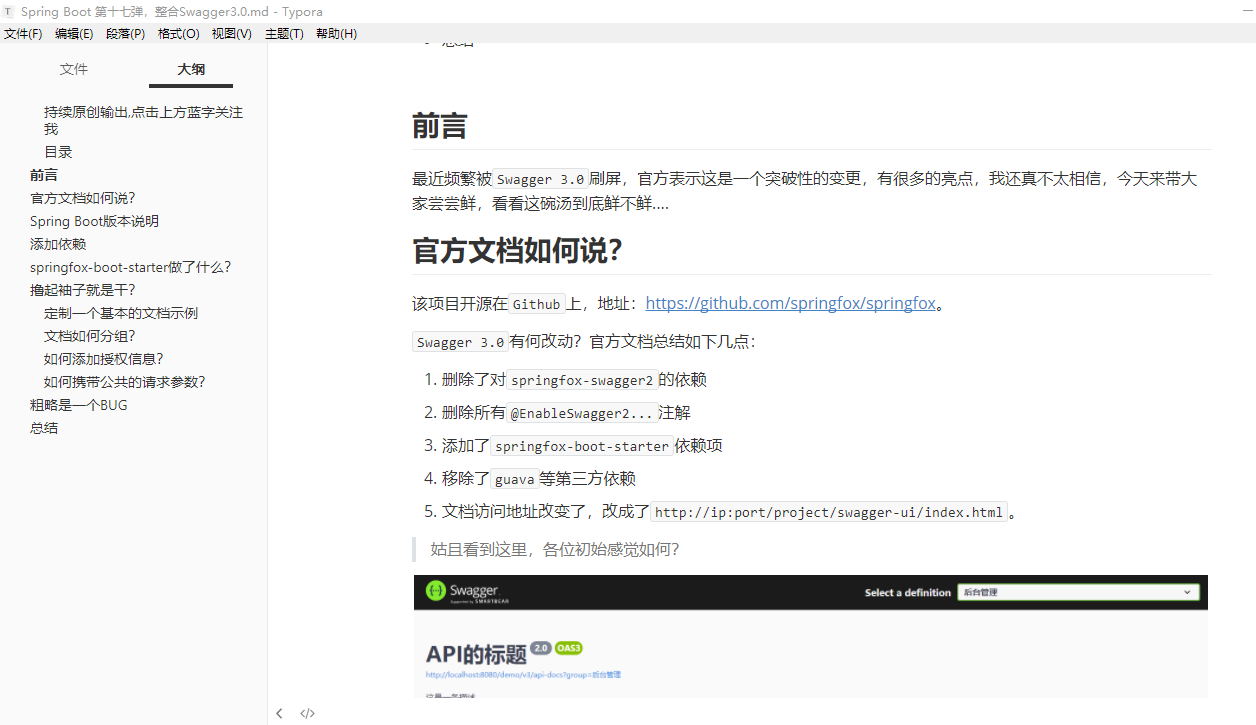This screenshot has width=1256, height=725.
Task: Navigate to 添加依赖 via outline
Action: (57, 243)
